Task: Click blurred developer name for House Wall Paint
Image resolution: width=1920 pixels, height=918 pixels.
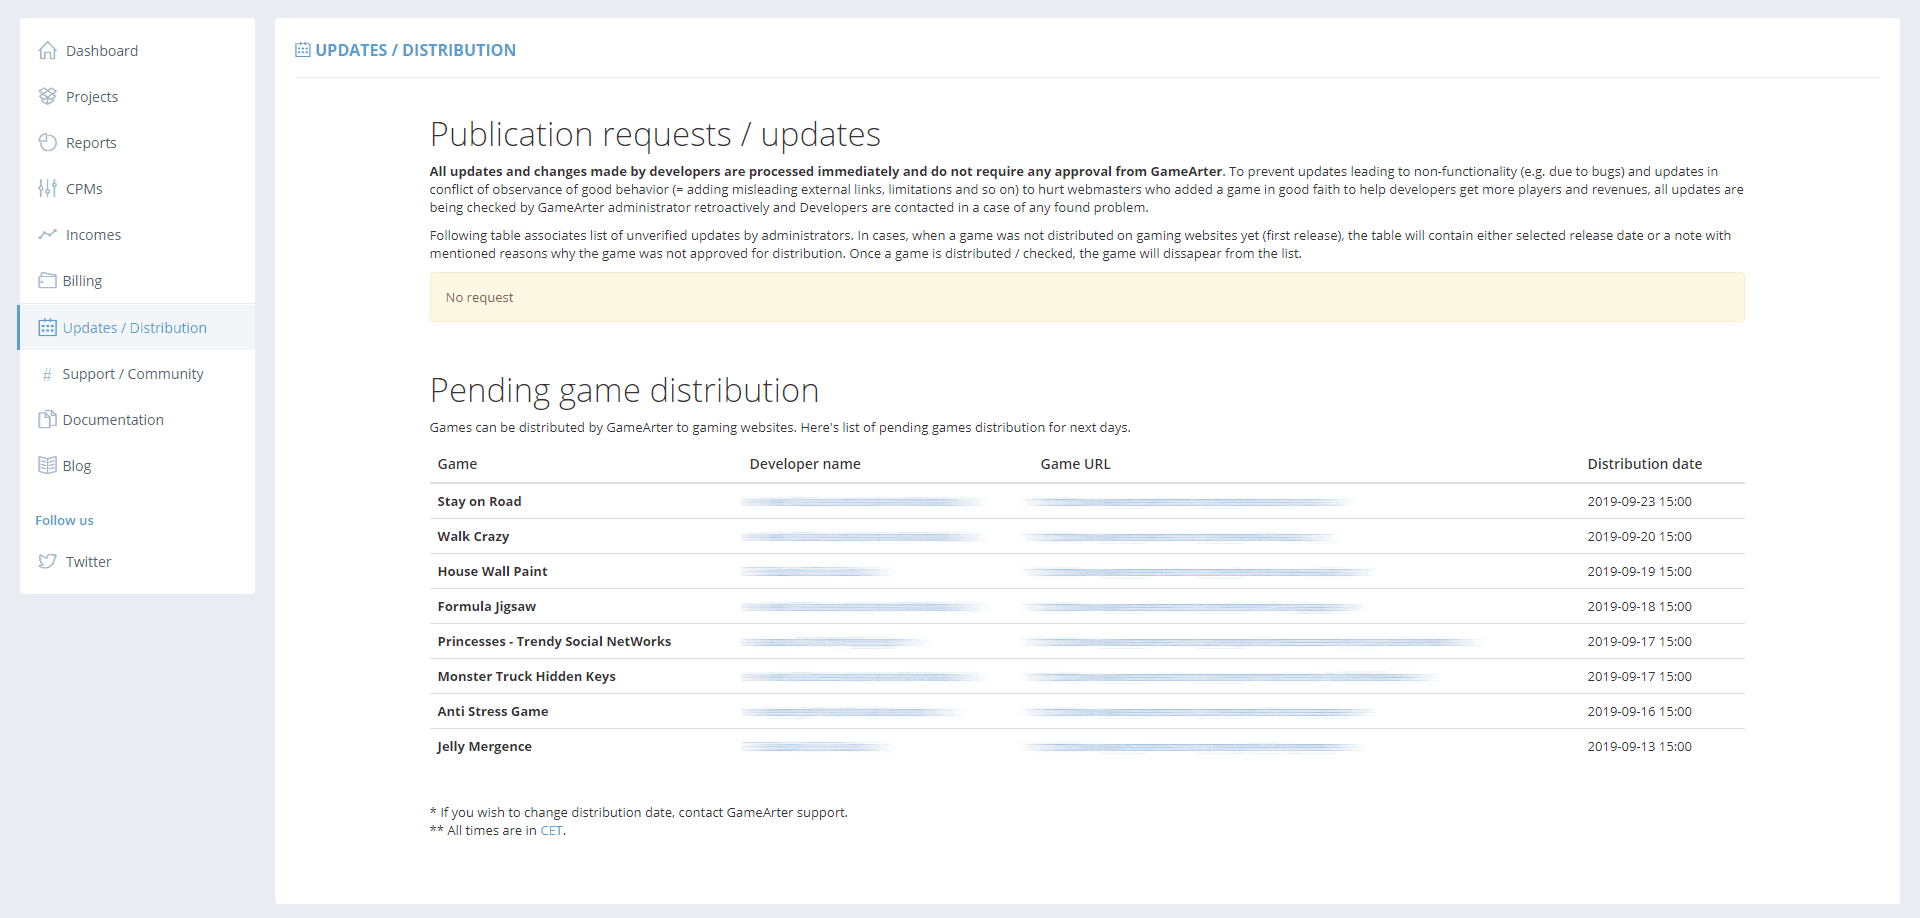Action: 816,571
